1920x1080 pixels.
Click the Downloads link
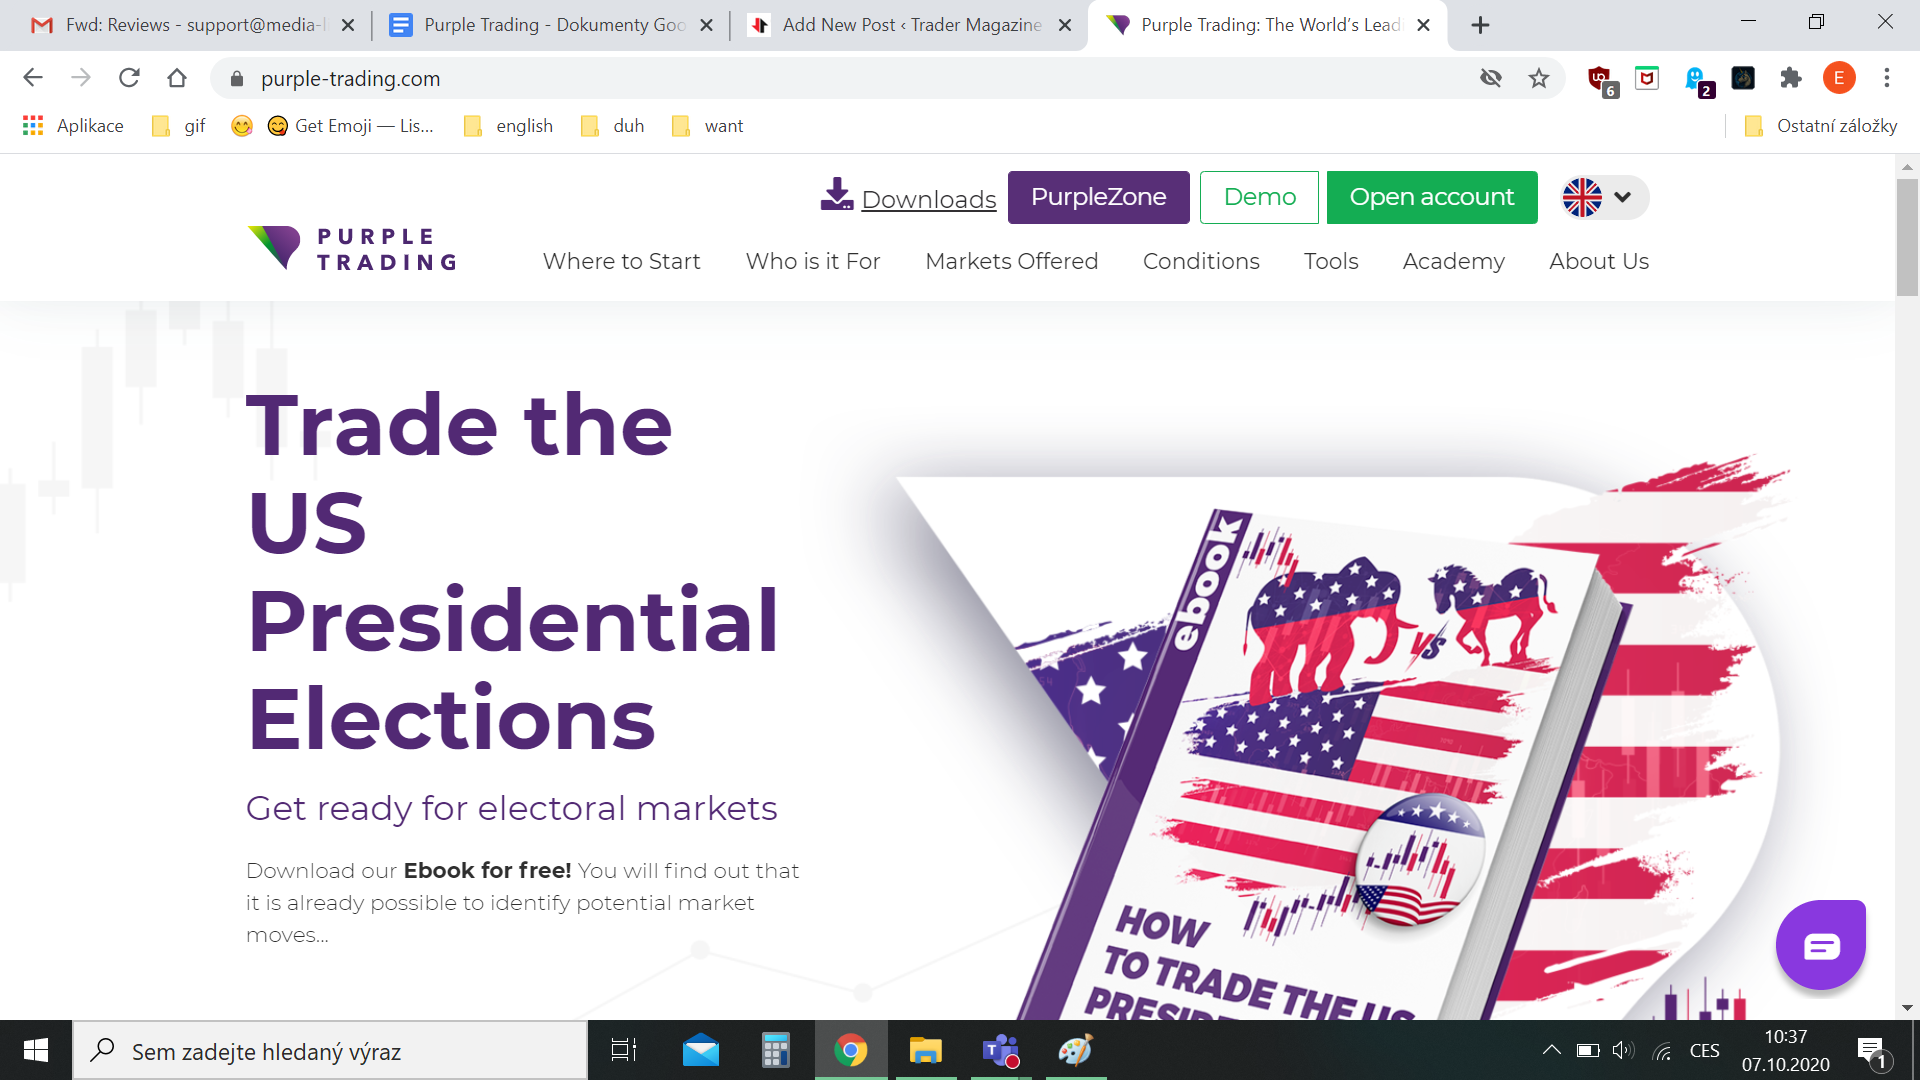tap(928, 199)
